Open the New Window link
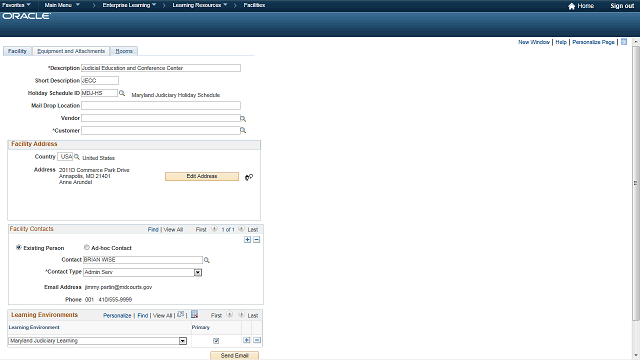Viewport: 640px width, 360px height. (534, 42)
